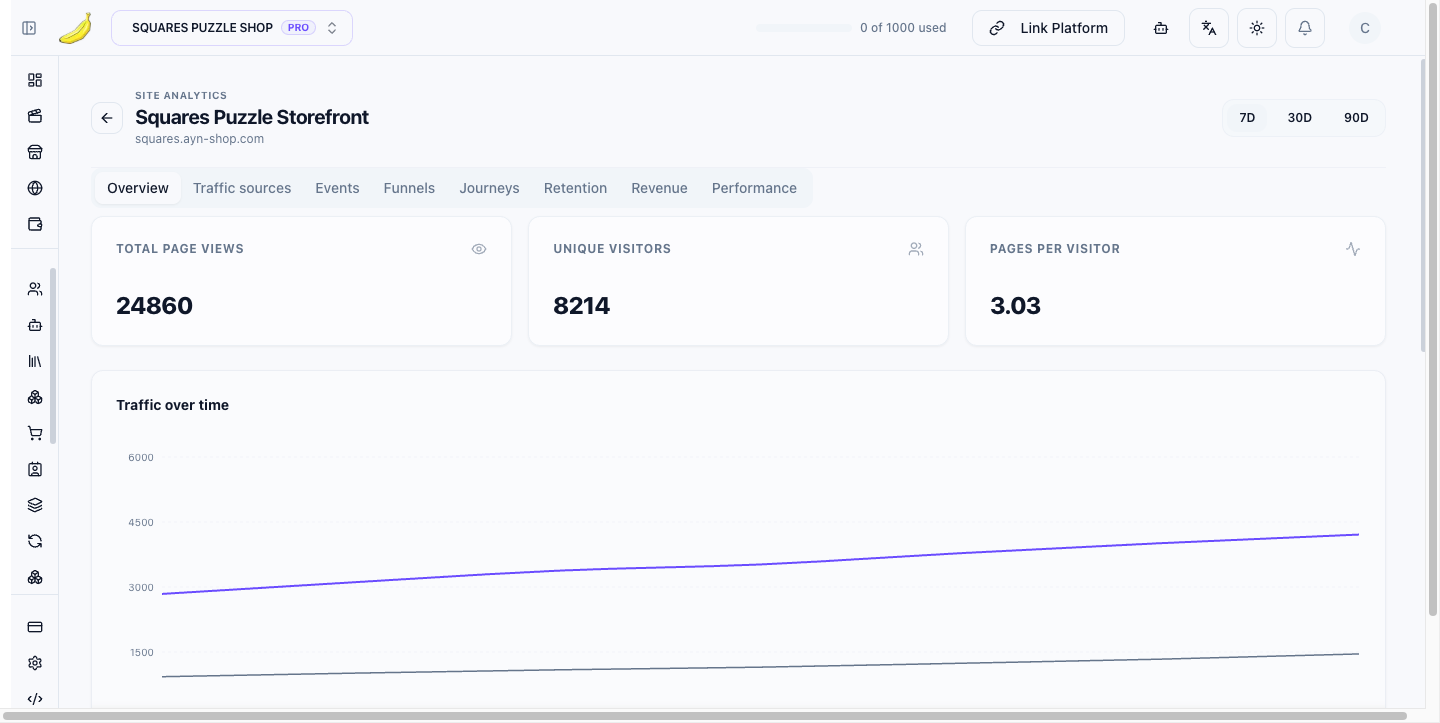The height and width of the screenshot is (723, 1440).
Task: Switch to the Retention tab
Action: click(x=575, y=188)
